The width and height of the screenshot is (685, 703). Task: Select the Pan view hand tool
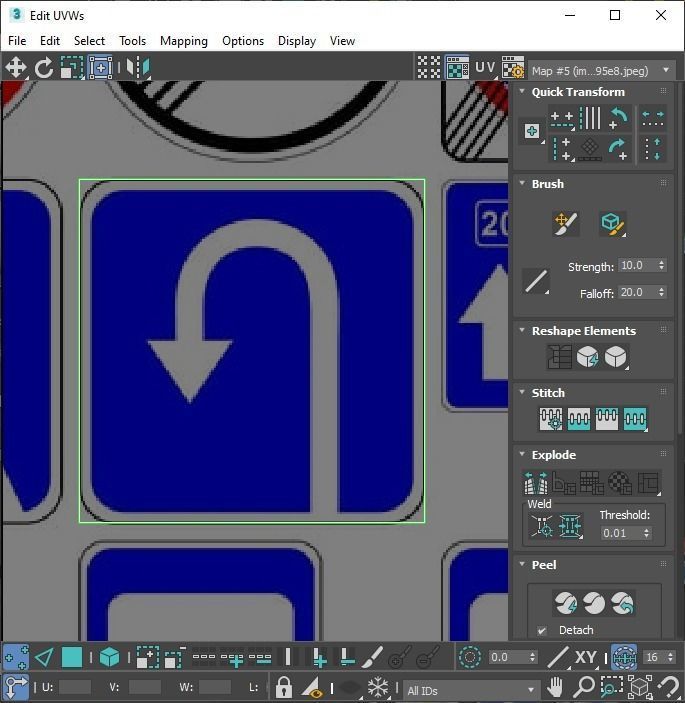(555, 686)
